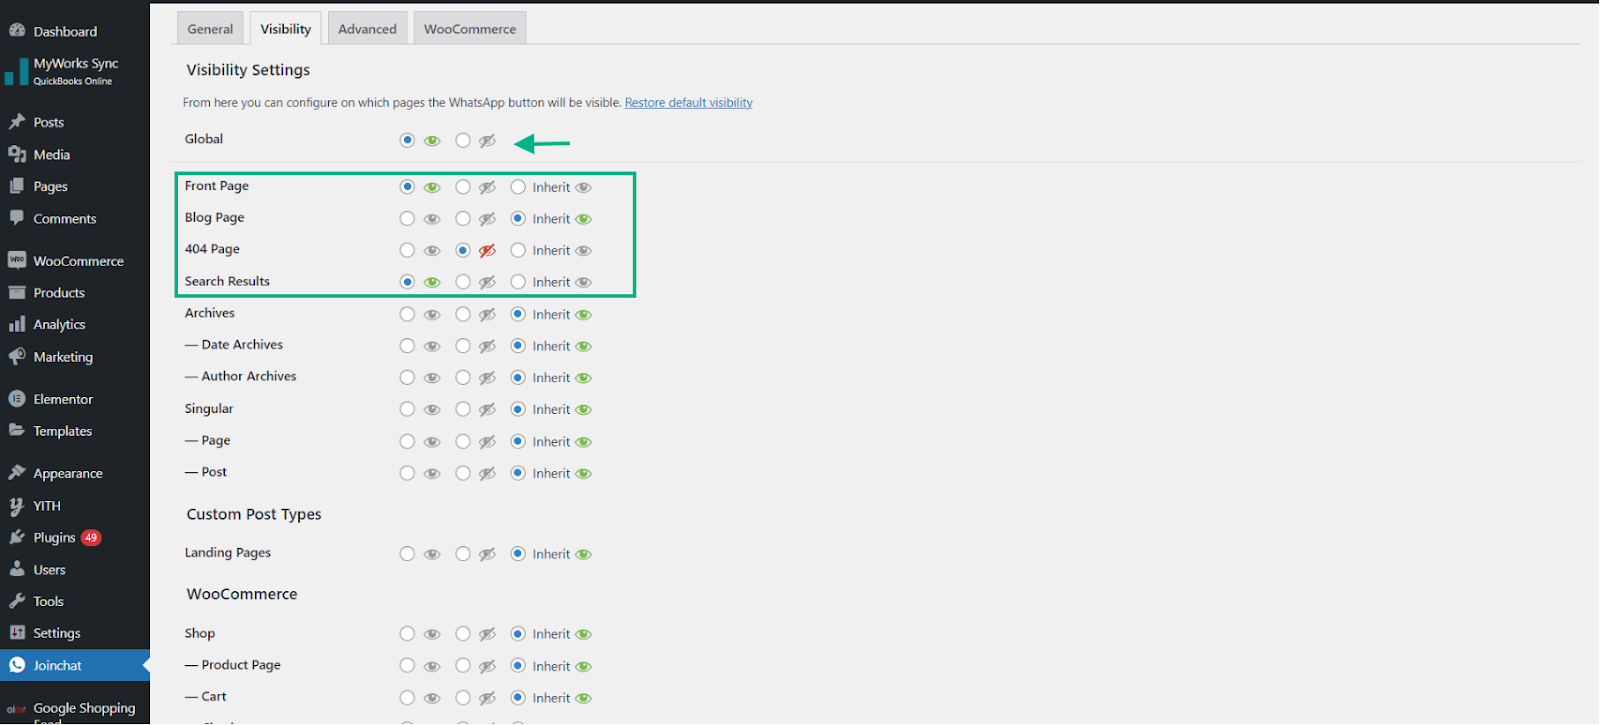Click Restore default visibility link
1600x725 pixels.
688,103
